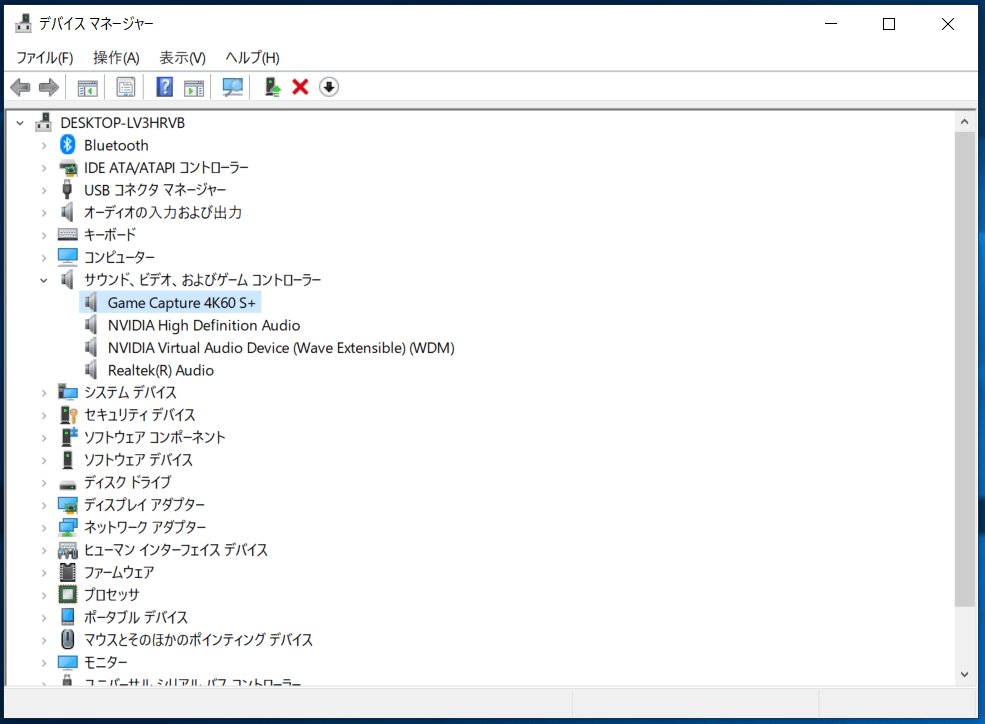Close the Device Manager window

pos(948,24)
